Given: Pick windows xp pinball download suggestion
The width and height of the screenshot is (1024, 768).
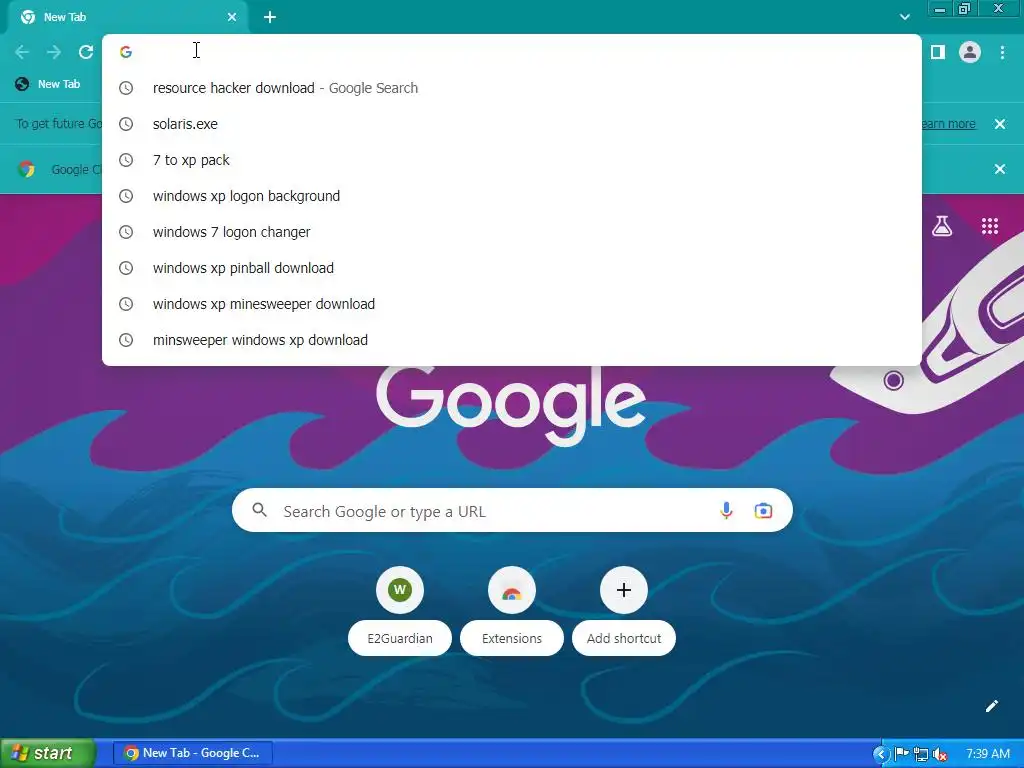Looking at the screenshot, I should (512, 268).
